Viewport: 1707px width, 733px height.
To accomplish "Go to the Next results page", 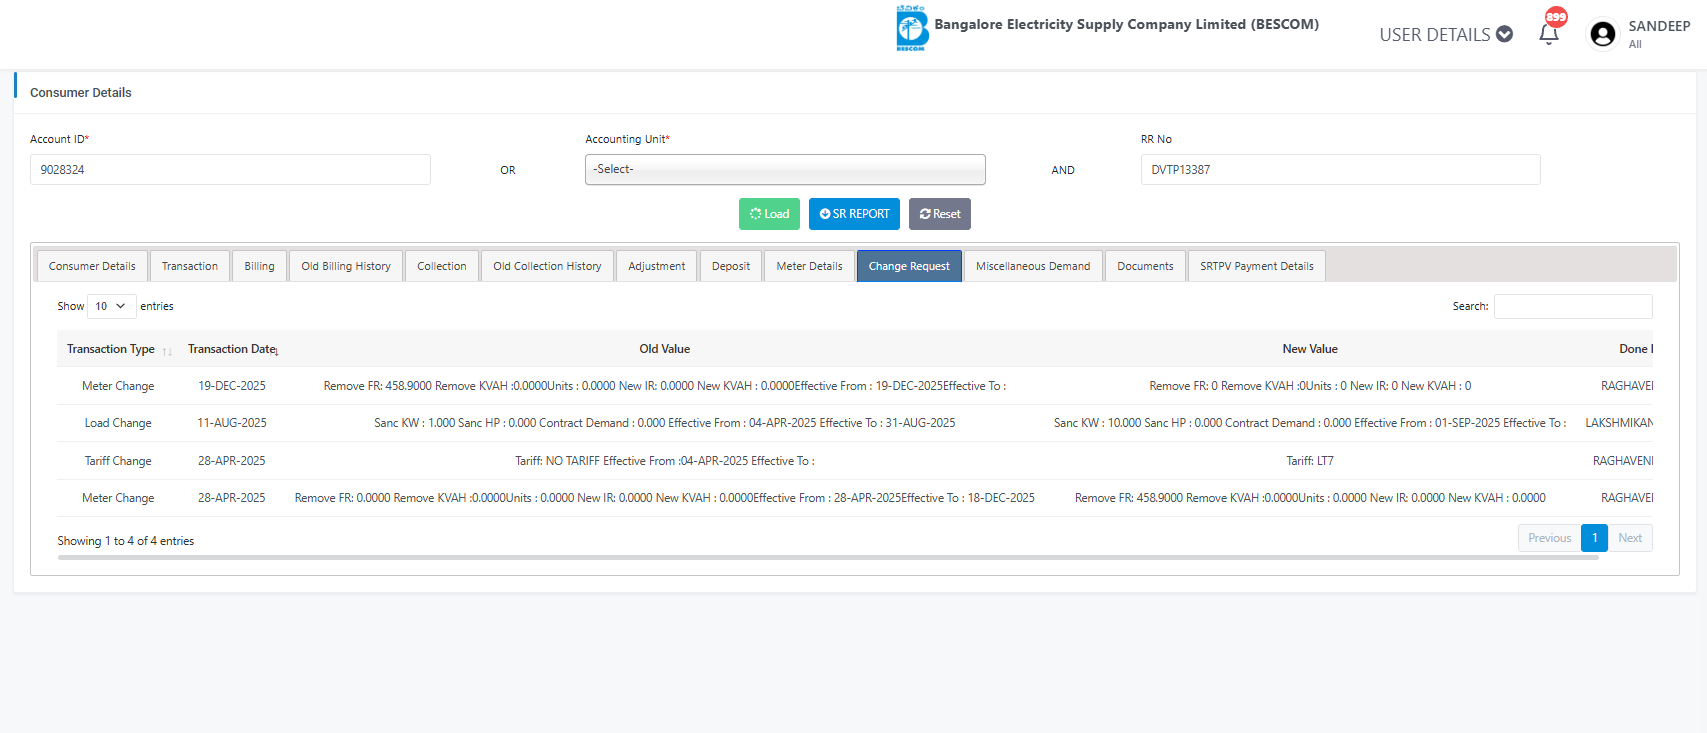I will (x=1629, y=538).
